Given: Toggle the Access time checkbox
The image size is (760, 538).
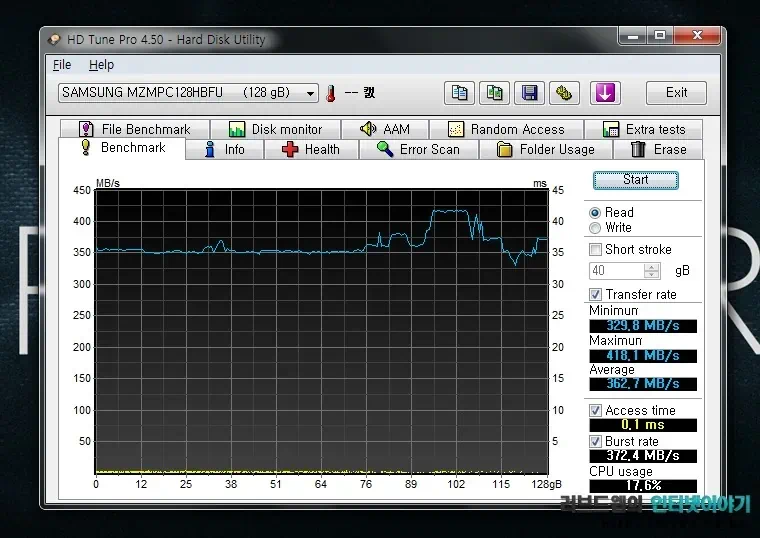Looking at the screenshot, I should point(595,411).
